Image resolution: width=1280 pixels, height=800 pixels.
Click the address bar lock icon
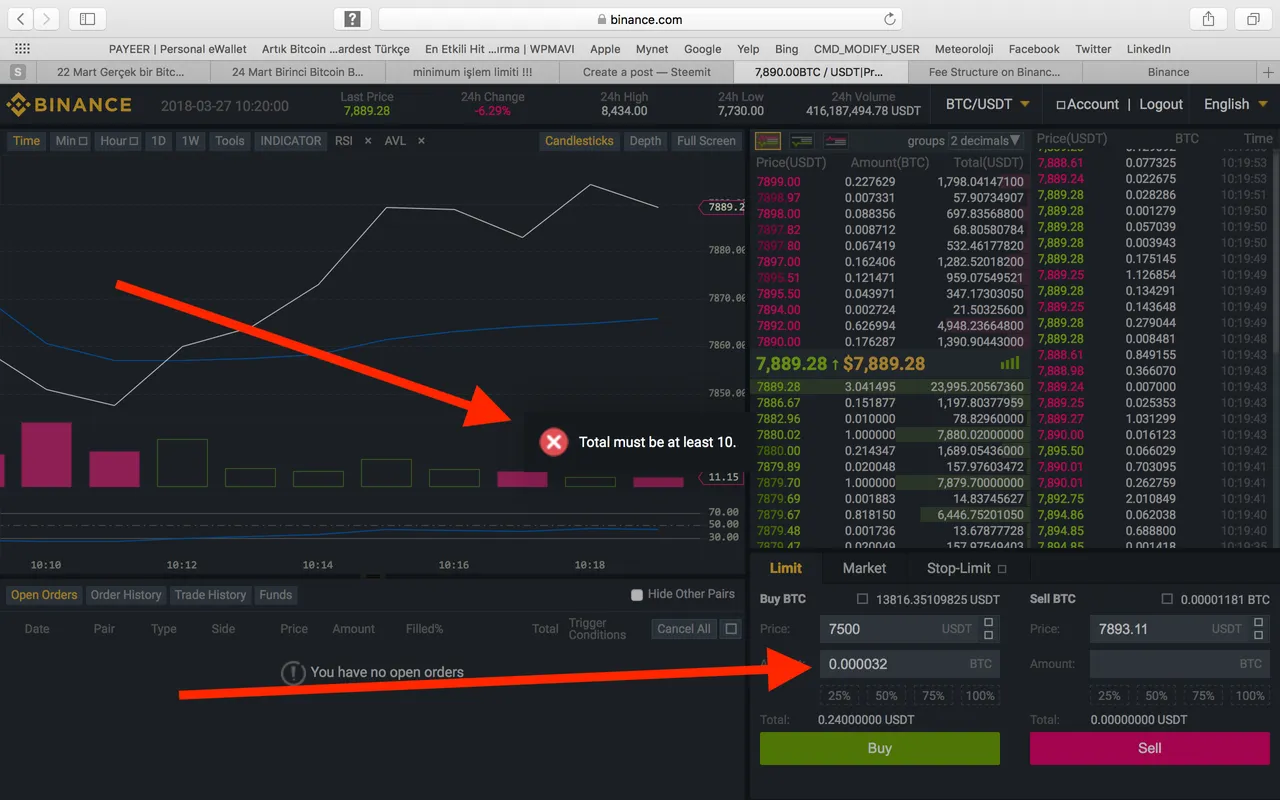point(601,19)
